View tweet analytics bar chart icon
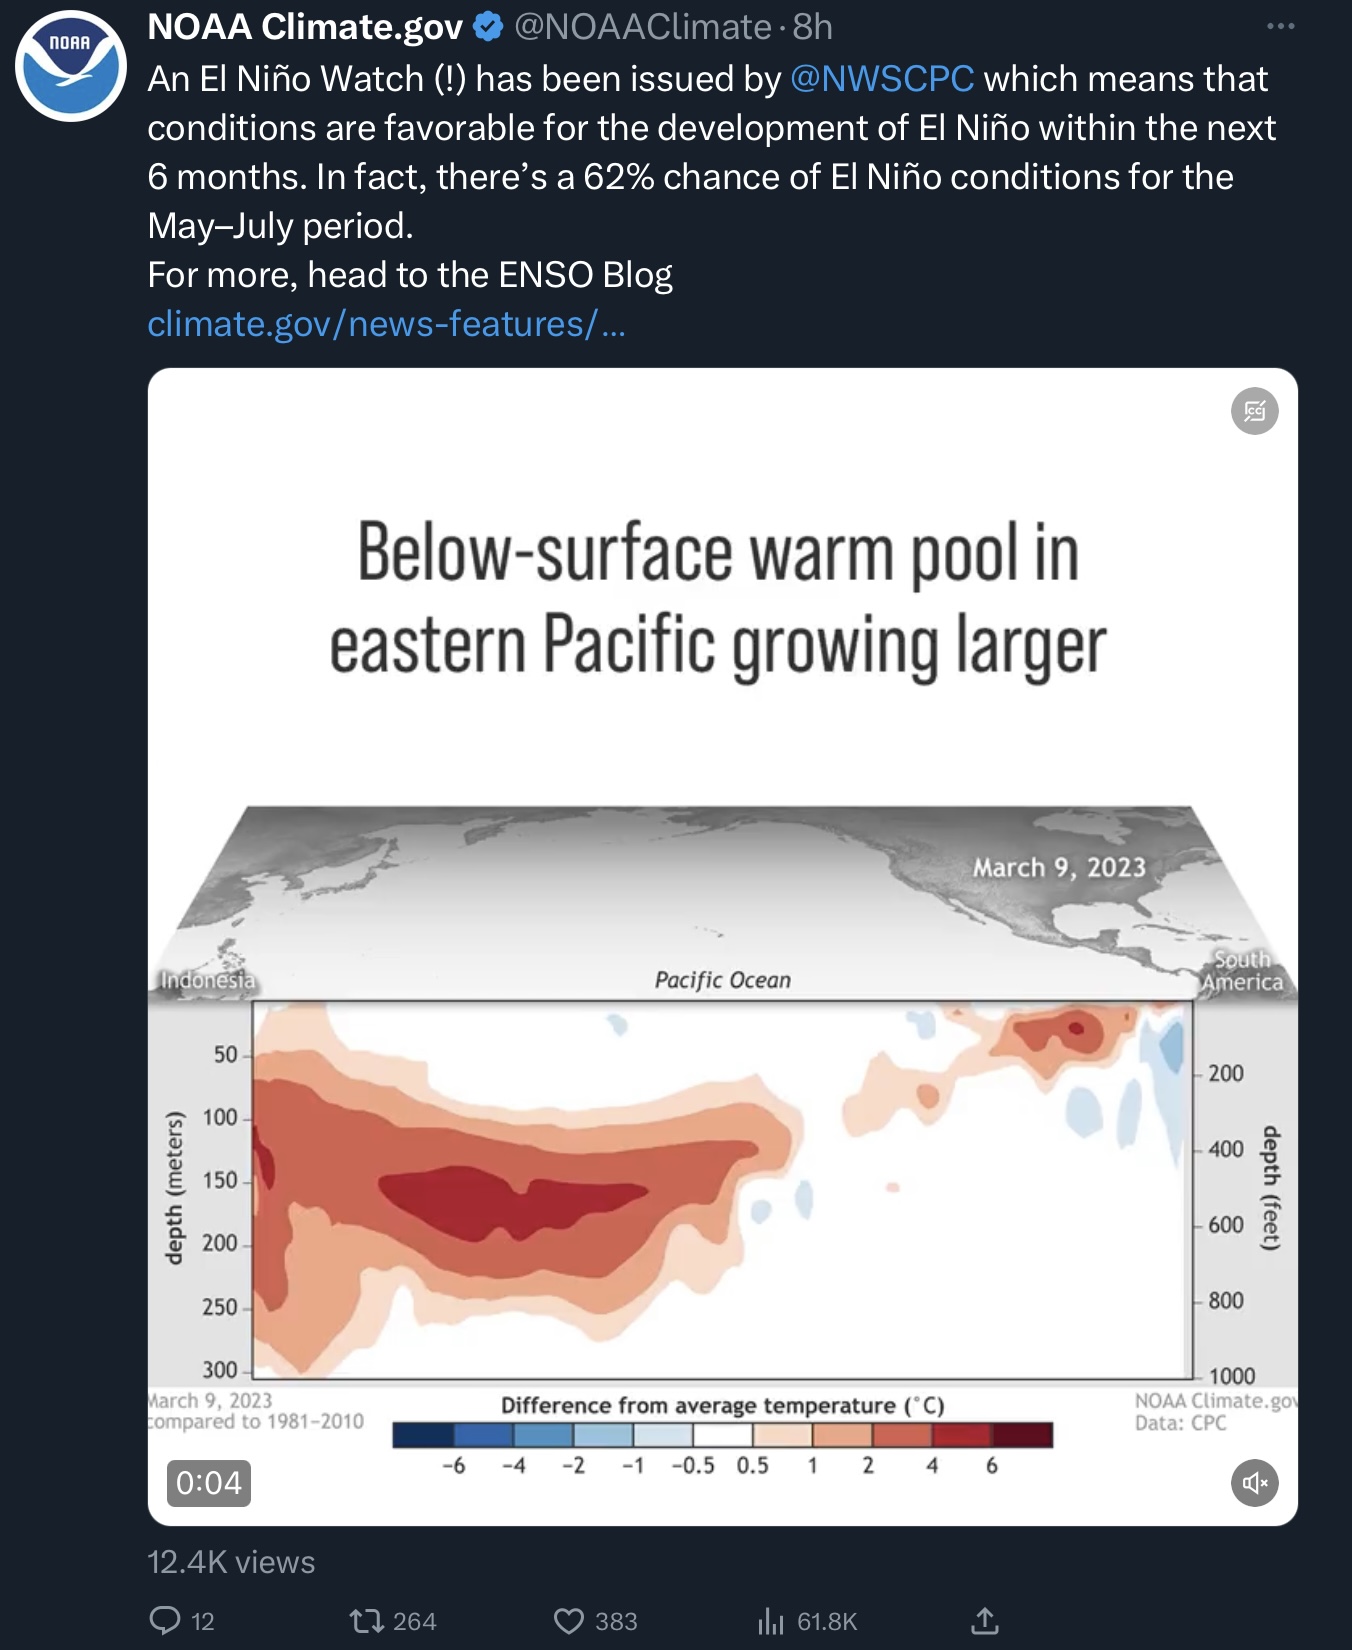Viewport: 1352px width, 1650px height. pos(771,1620)
